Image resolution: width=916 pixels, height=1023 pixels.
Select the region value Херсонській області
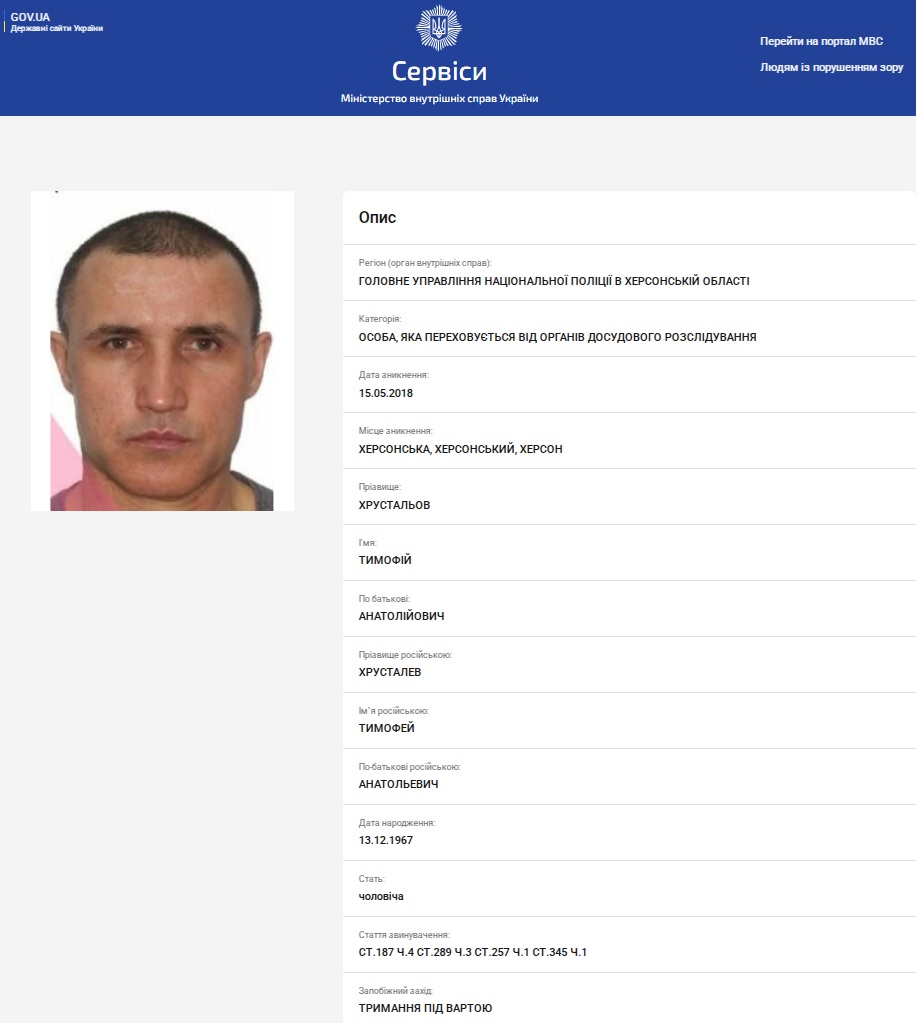click(554, 281)
